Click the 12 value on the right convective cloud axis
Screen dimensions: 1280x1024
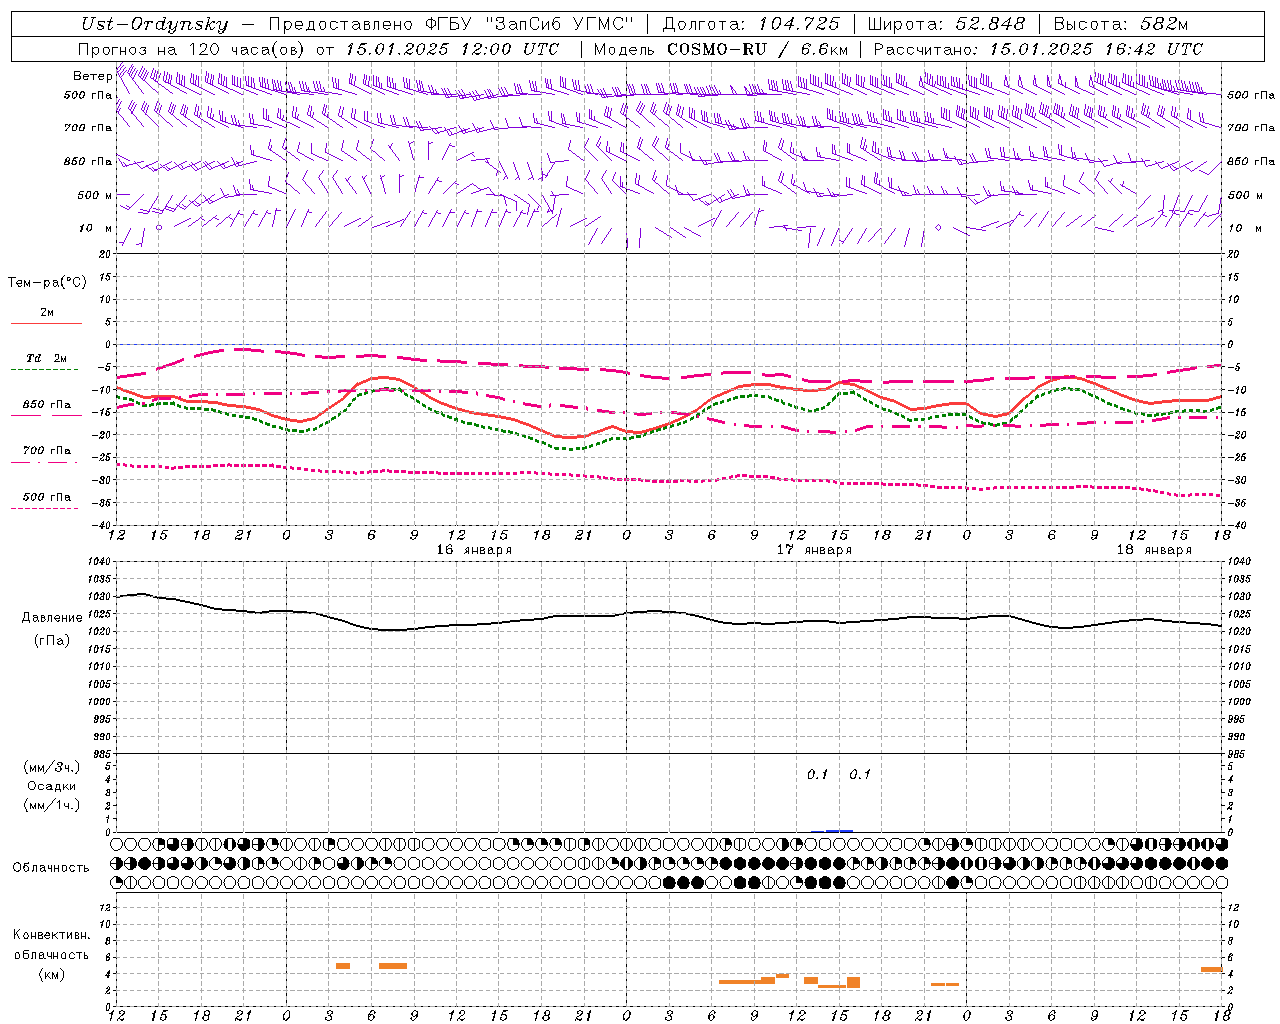1234,908
